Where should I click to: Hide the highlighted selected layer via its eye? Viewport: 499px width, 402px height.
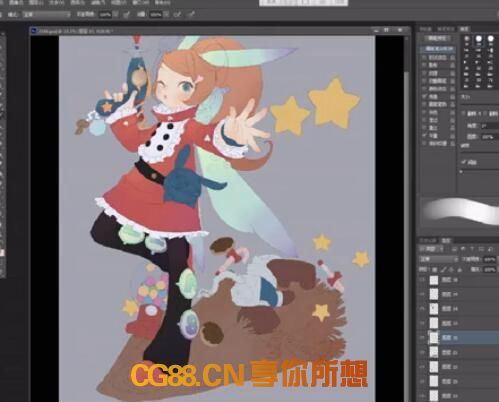click(x=423, y=337)
